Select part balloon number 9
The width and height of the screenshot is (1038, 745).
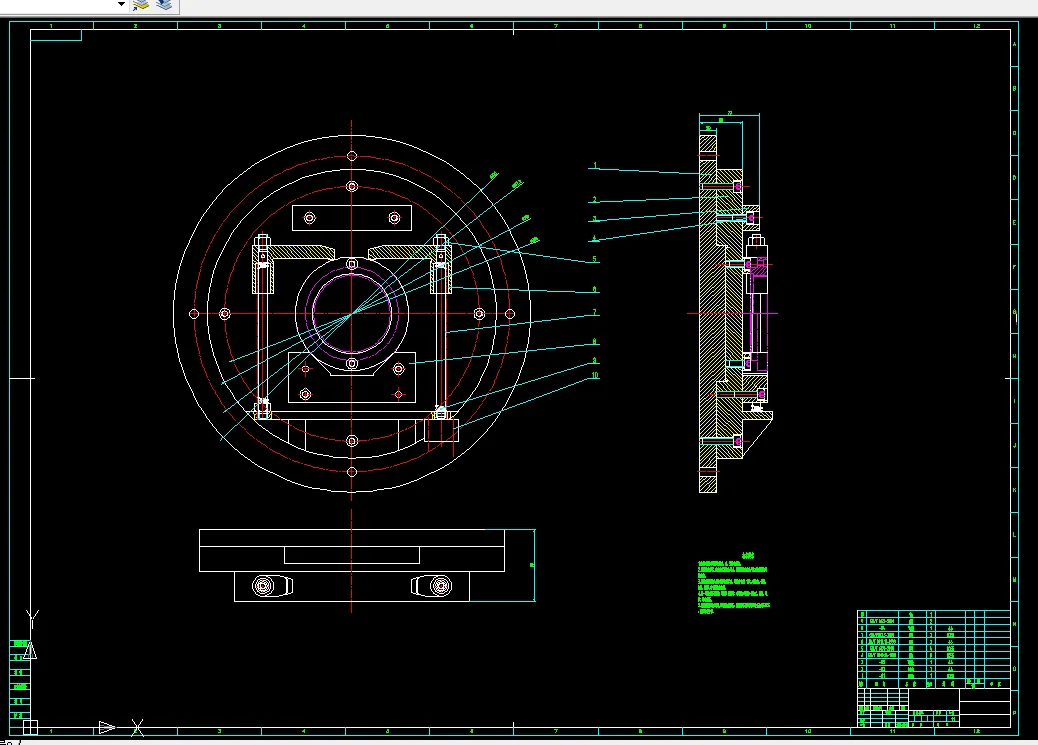click(595, 360)
